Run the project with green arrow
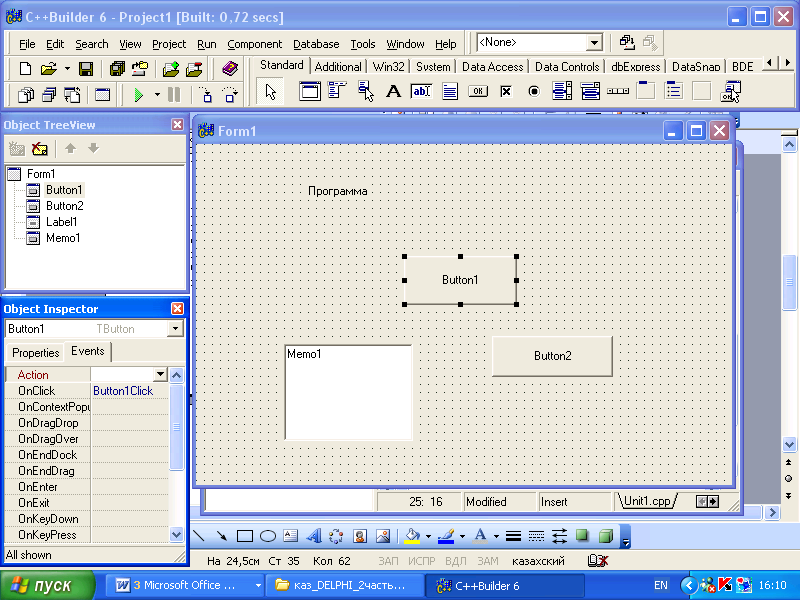 139,95
